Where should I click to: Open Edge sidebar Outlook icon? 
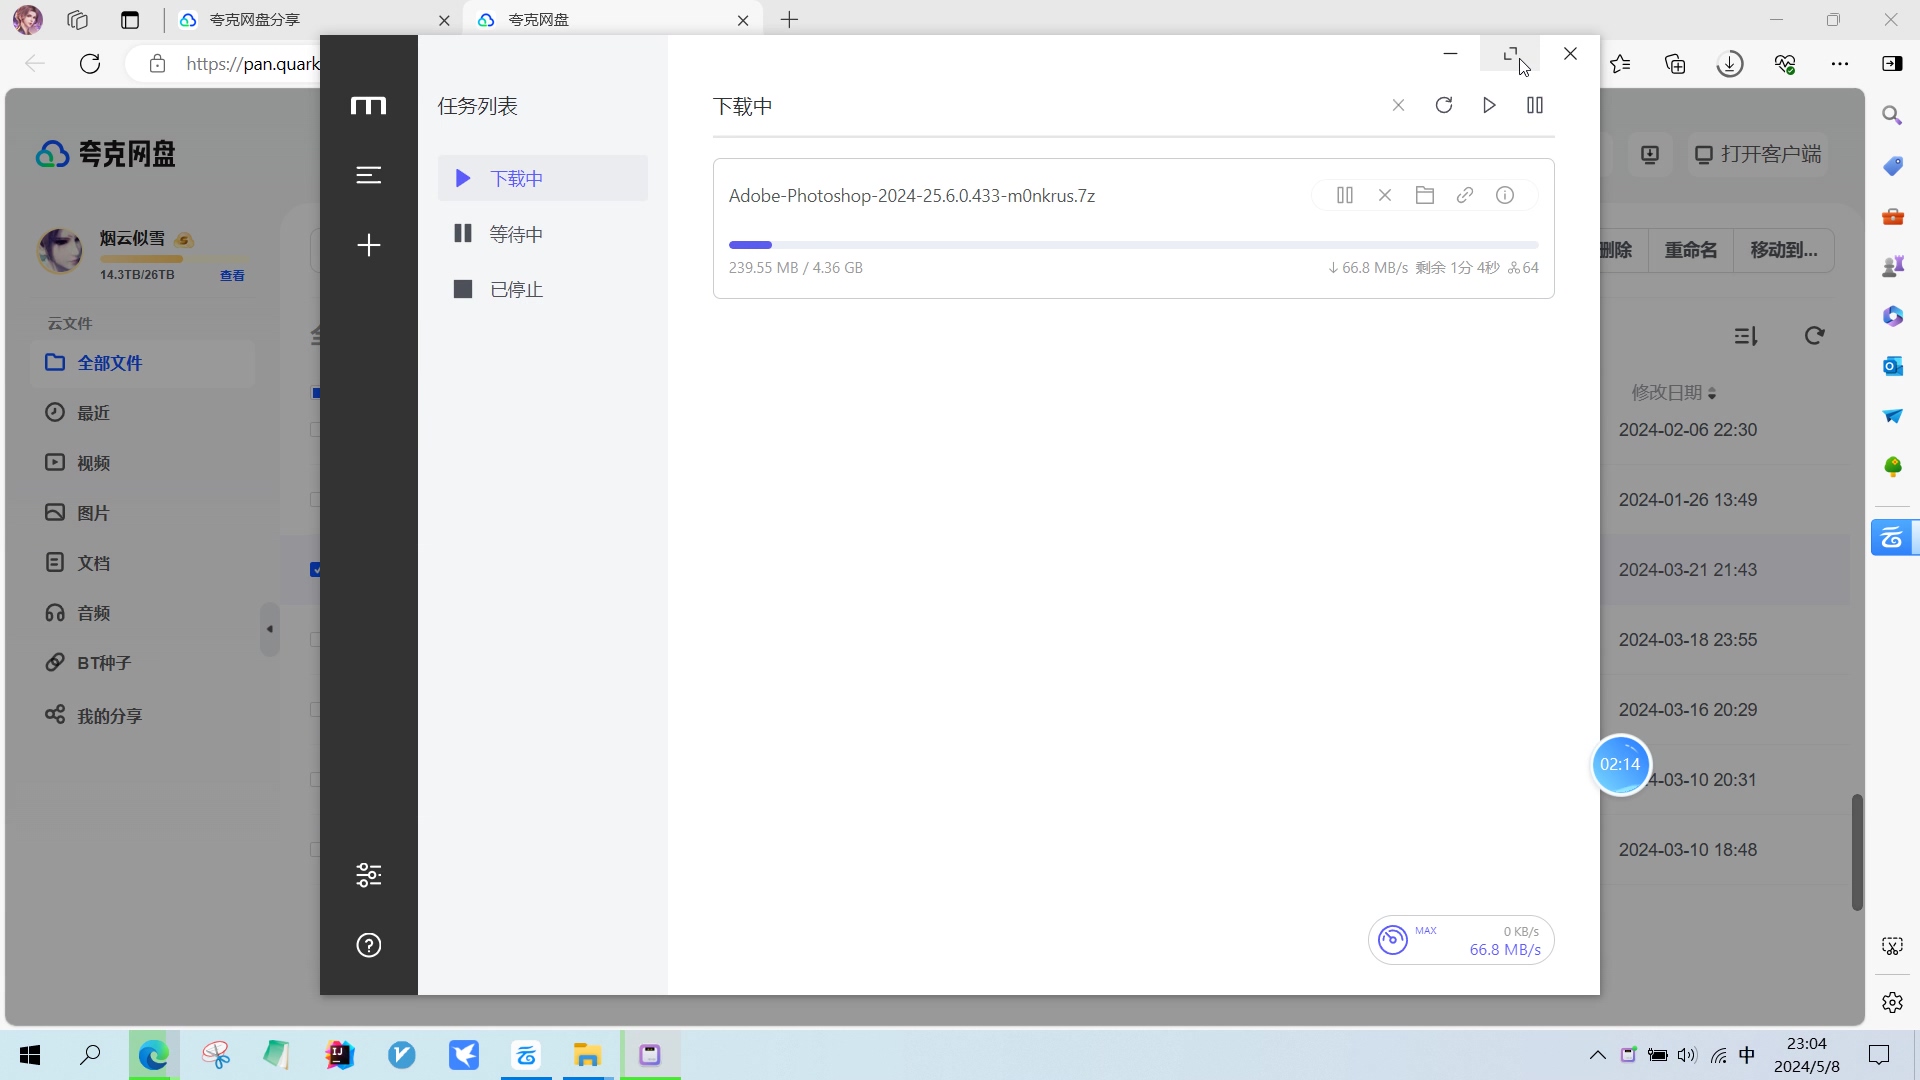[1892, 366]
